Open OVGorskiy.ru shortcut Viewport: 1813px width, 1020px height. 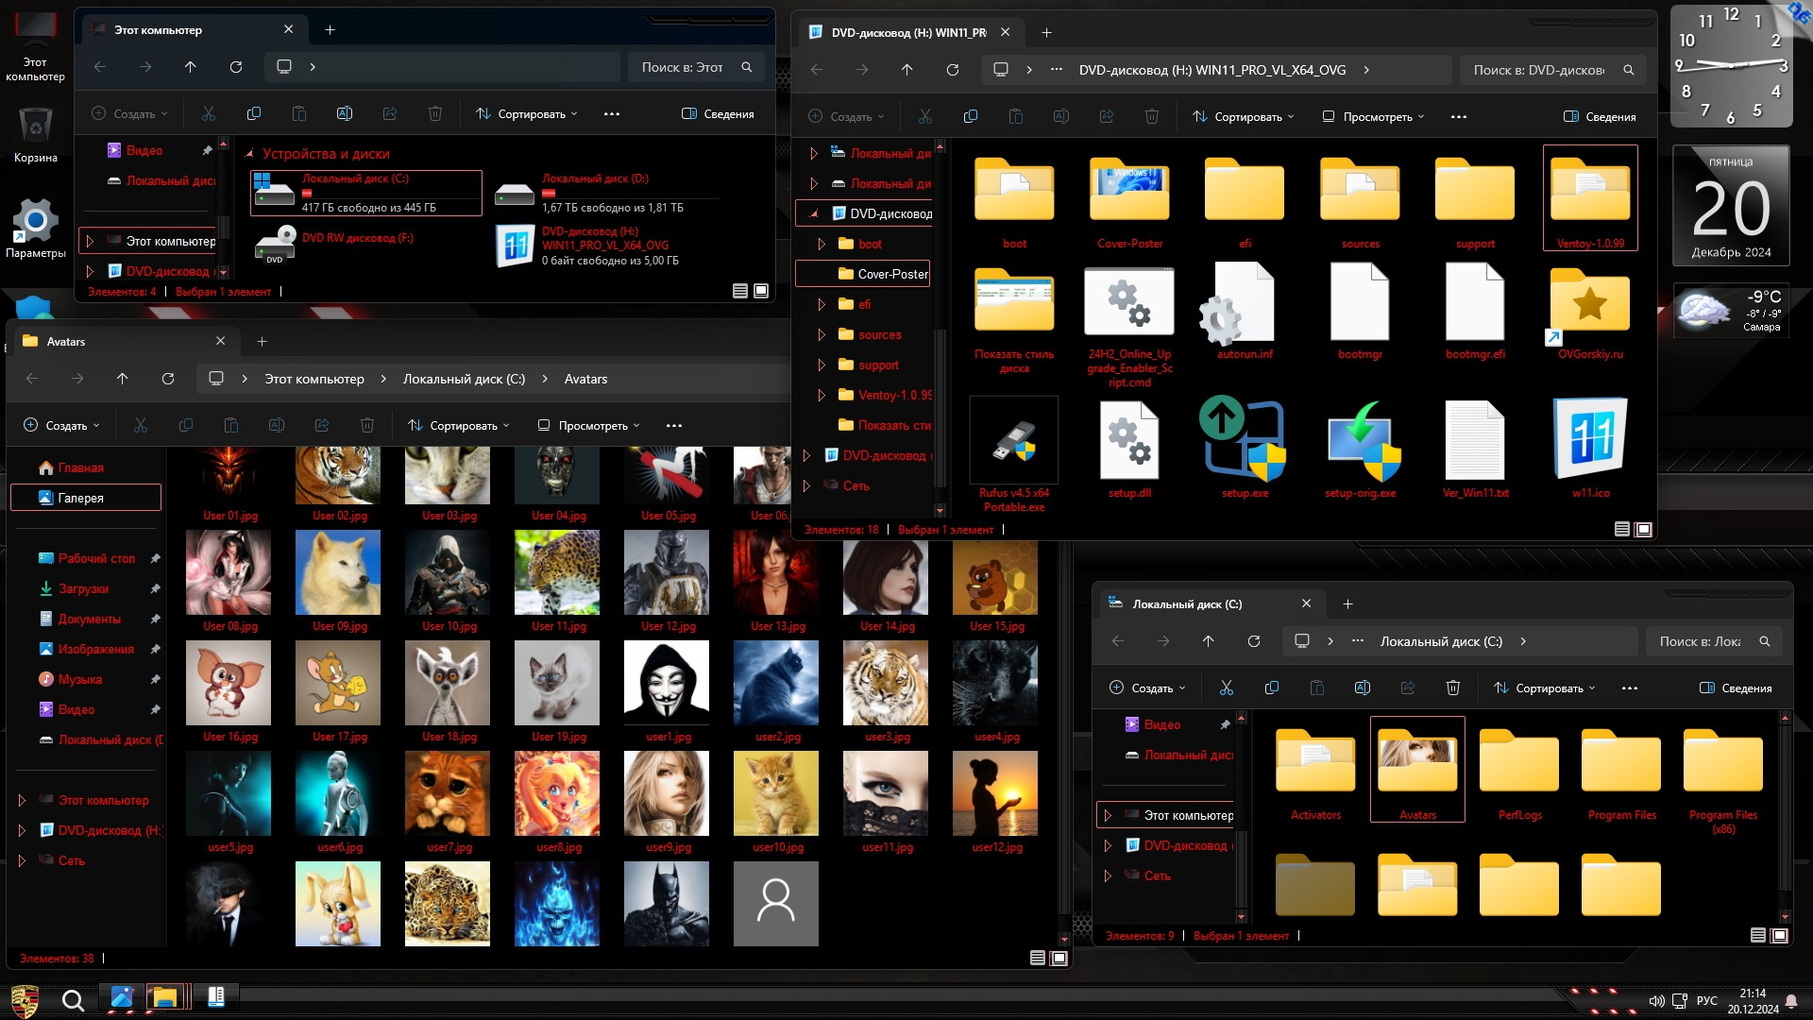pyautogui.click(x=1590, y=312)
